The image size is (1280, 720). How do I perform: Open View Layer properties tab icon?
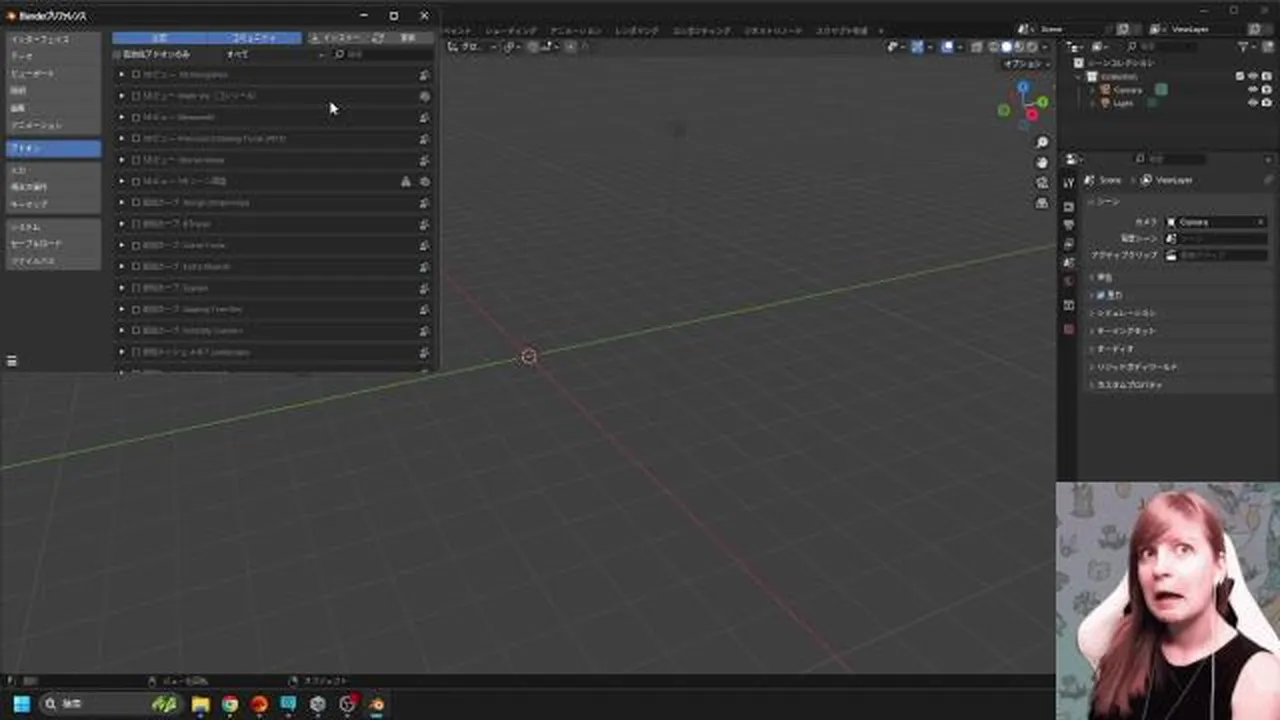[1068, 244]
